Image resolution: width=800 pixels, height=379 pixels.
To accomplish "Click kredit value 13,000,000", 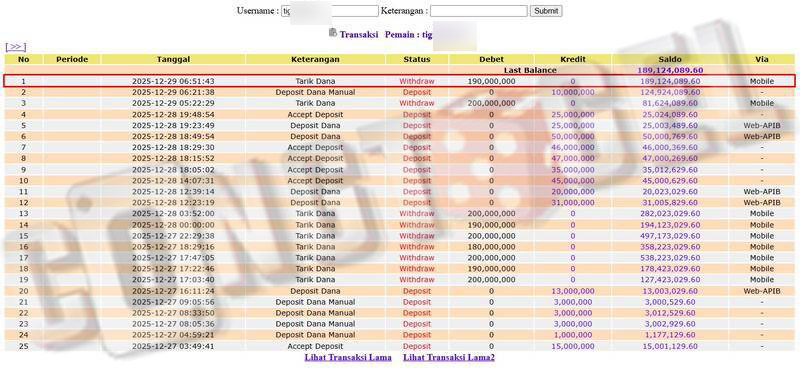I will (572, 291).
